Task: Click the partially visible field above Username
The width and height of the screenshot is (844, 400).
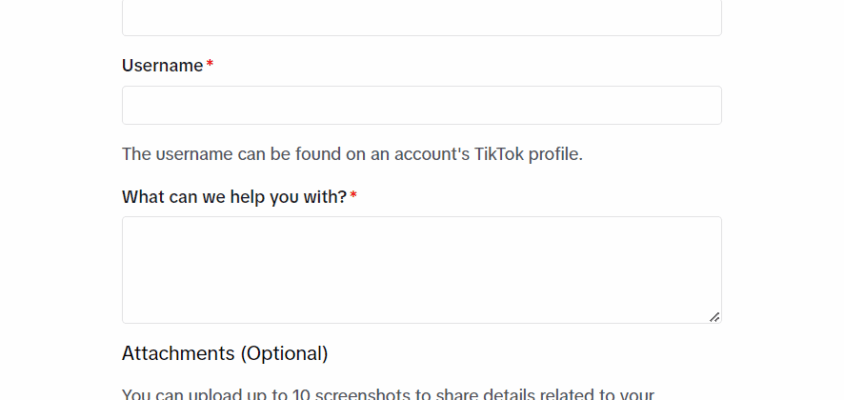Action: 421,18
